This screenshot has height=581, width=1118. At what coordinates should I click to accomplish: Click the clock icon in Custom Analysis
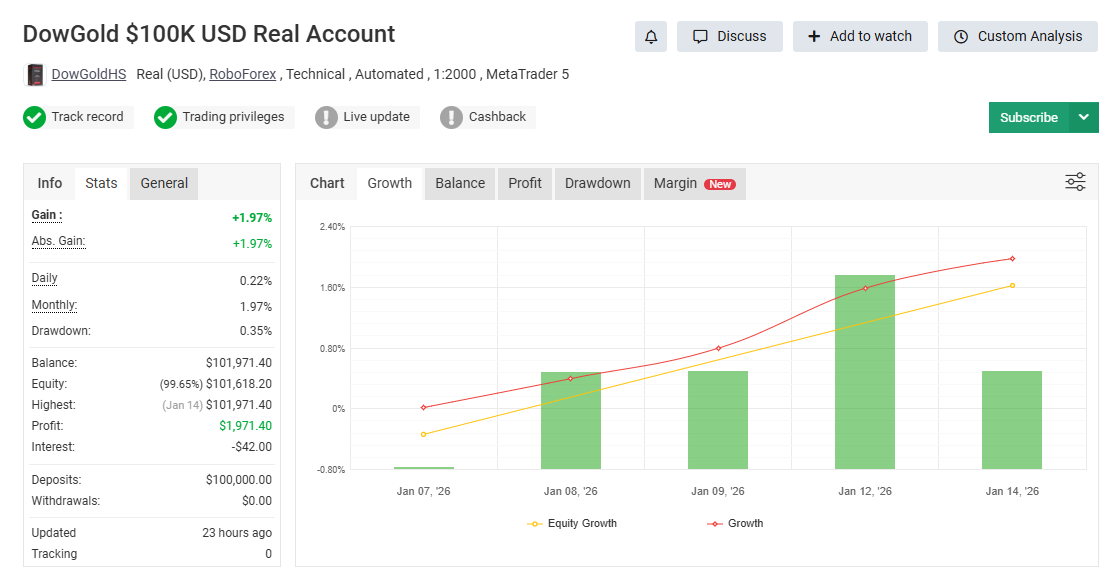(962, 36)
